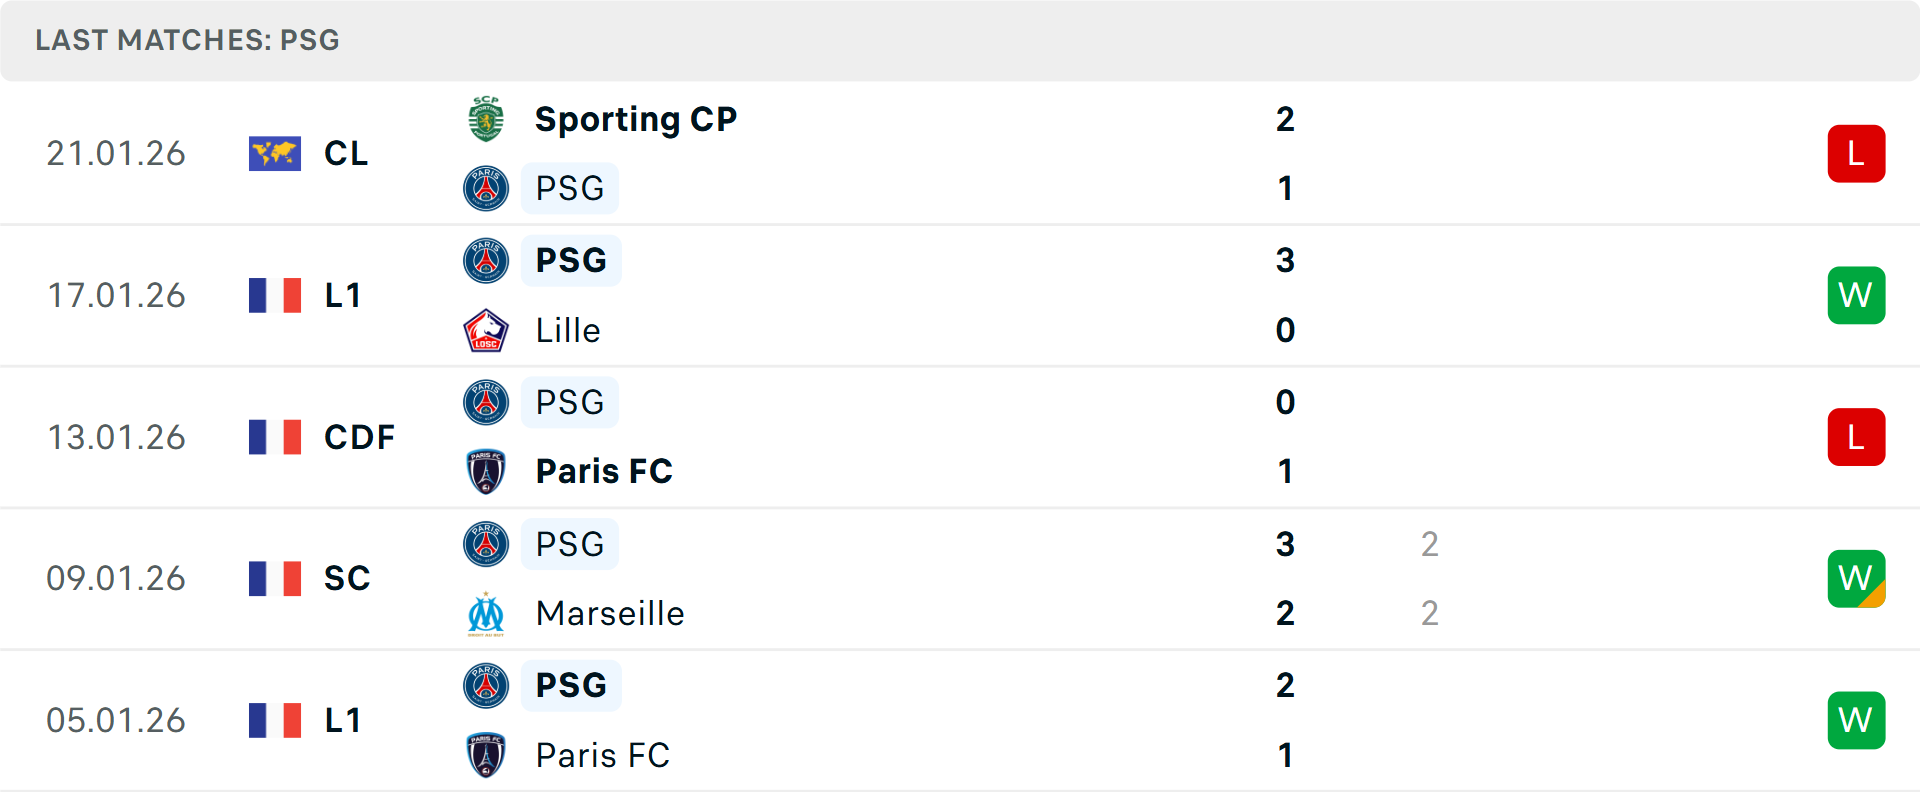Click the Sporting CP club crest
Image resolution: width=1920 pixels, height=792 pixels.
point(486,119)
